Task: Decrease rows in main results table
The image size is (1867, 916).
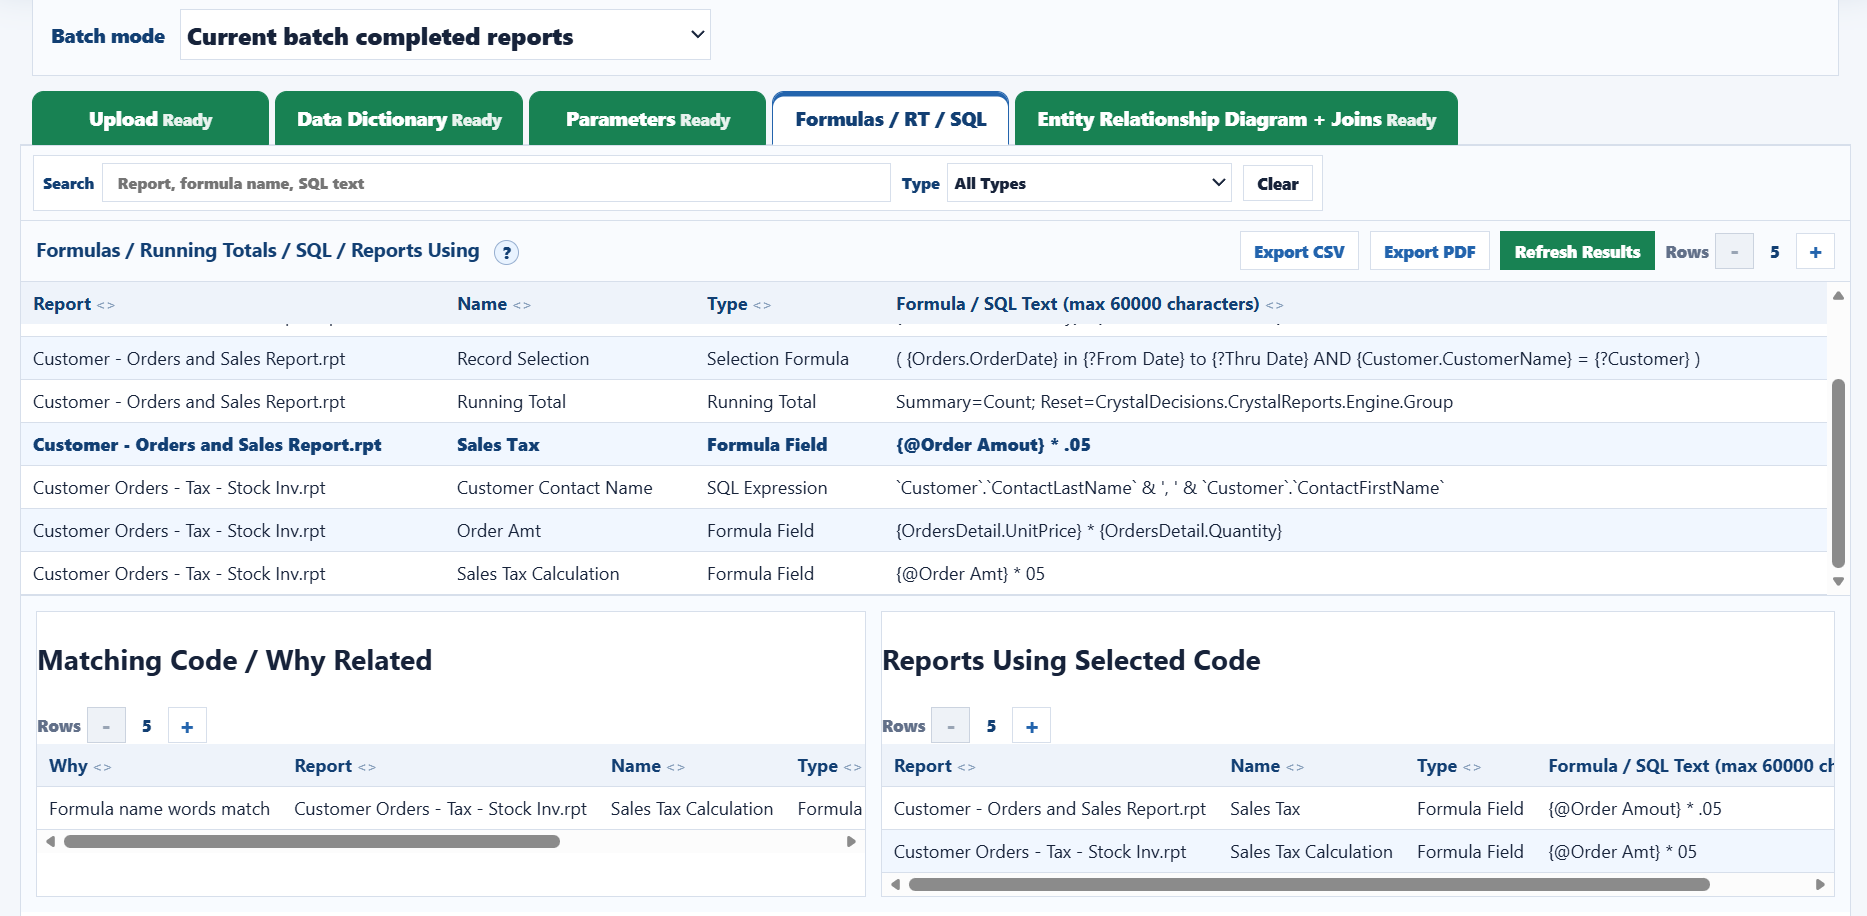Action: [1734, 252]
